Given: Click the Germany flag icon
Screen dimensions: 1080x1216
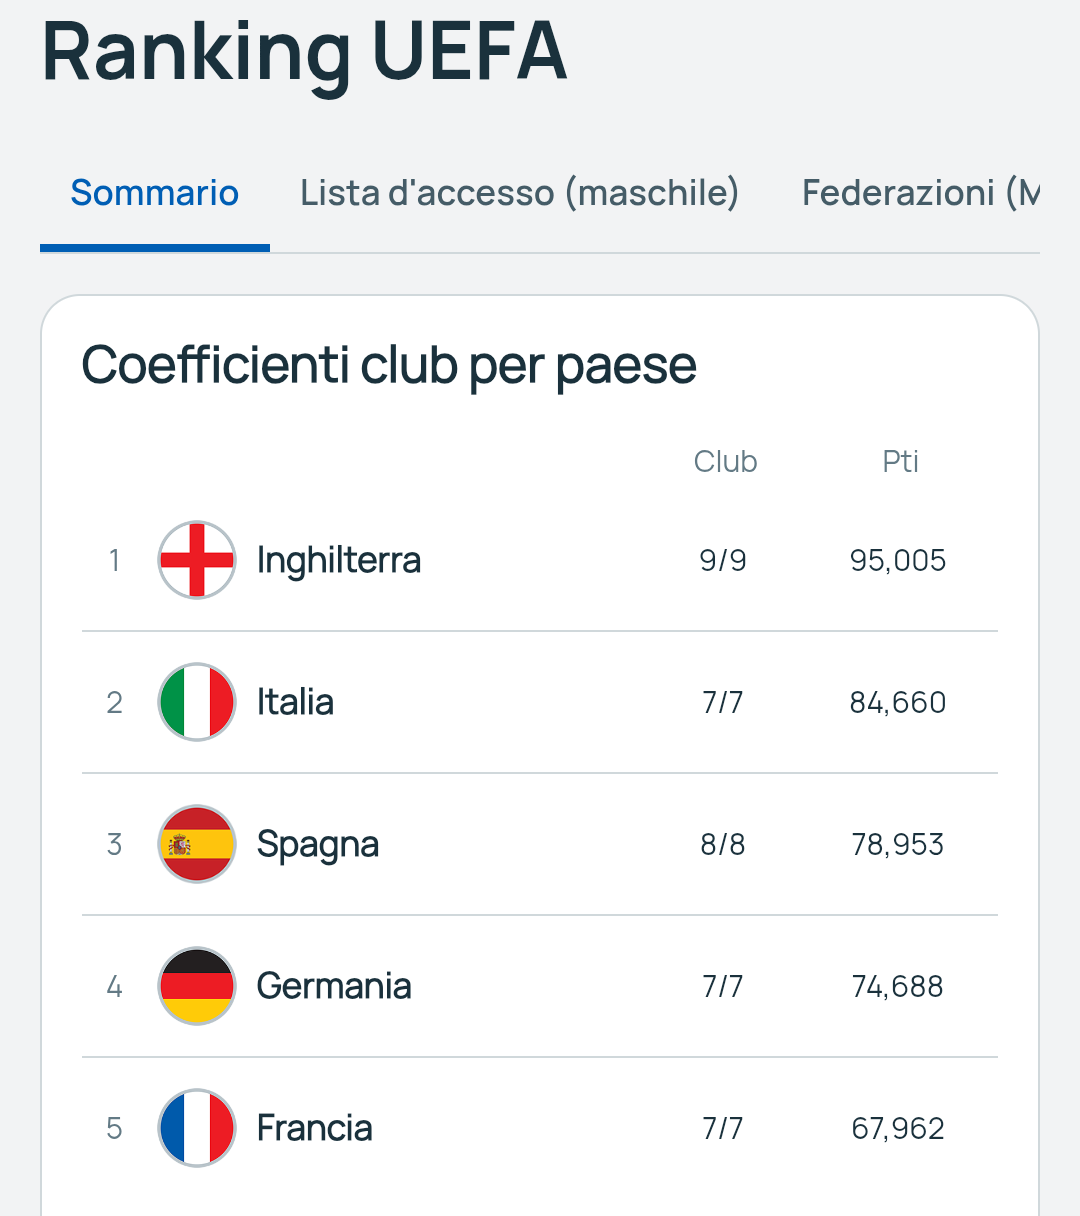Looking at the screenshot, I should 197,986.
